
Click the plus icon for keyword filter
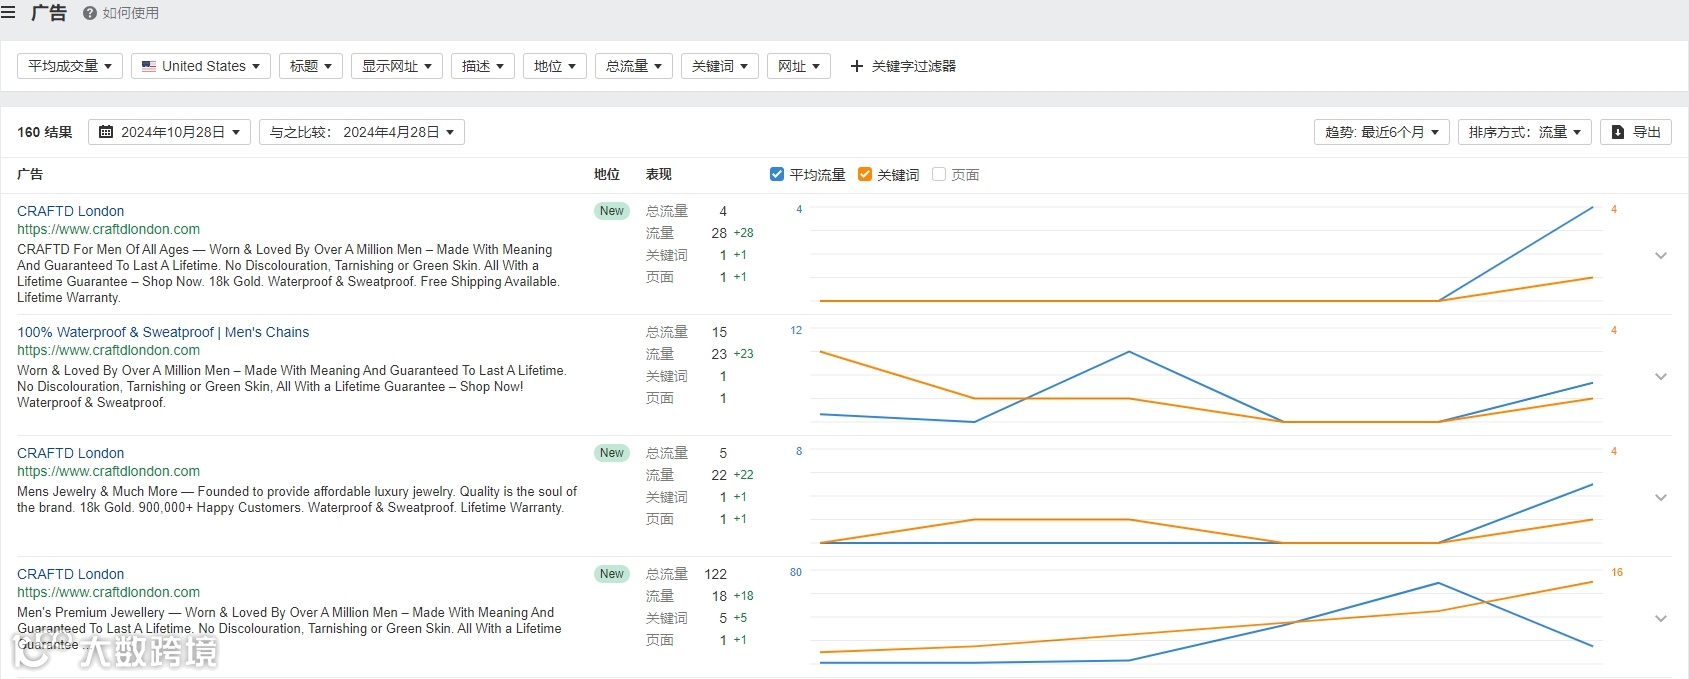pyautogui.click(x=856, y=66)
